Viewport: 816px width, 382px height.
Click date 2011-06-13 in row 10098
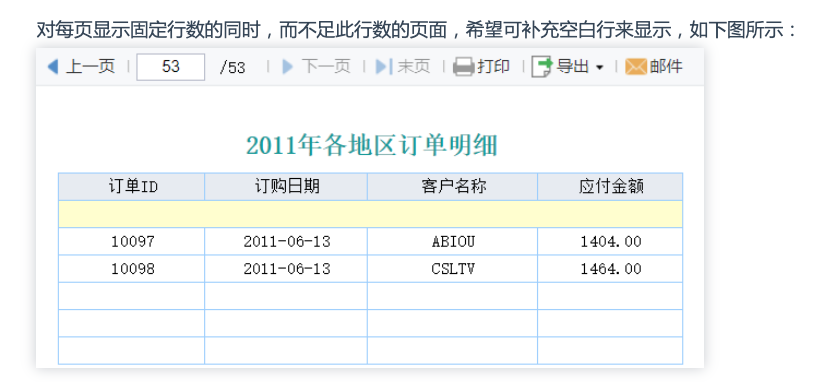[x=286, y=269]
